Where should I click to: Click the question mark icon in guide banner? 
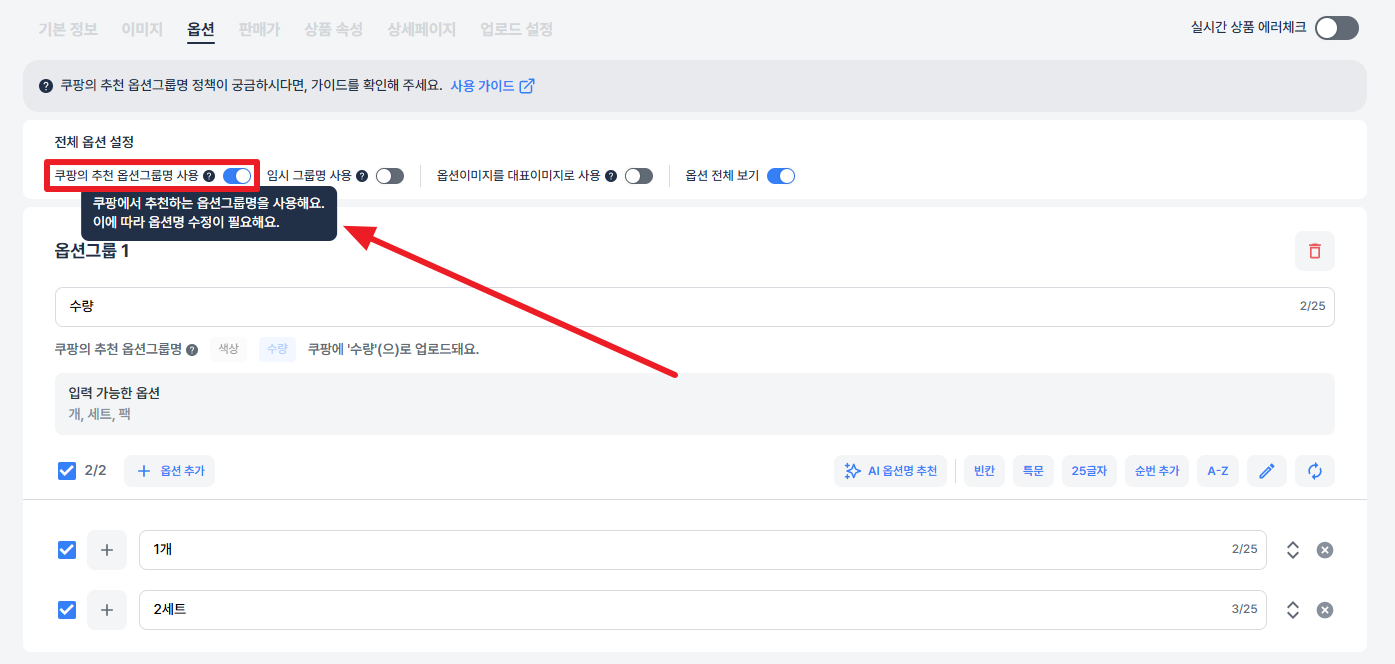pos(46,86)
